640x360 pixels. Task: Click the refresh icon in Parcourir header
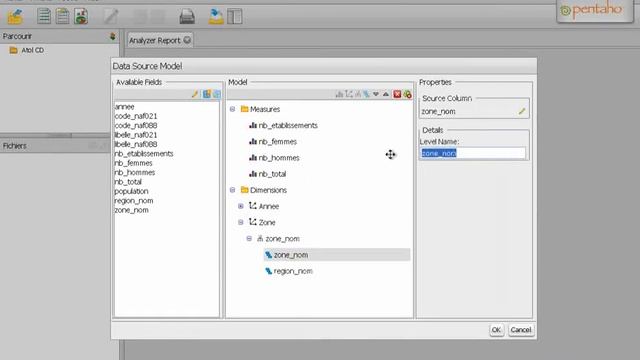coord(113,36)
